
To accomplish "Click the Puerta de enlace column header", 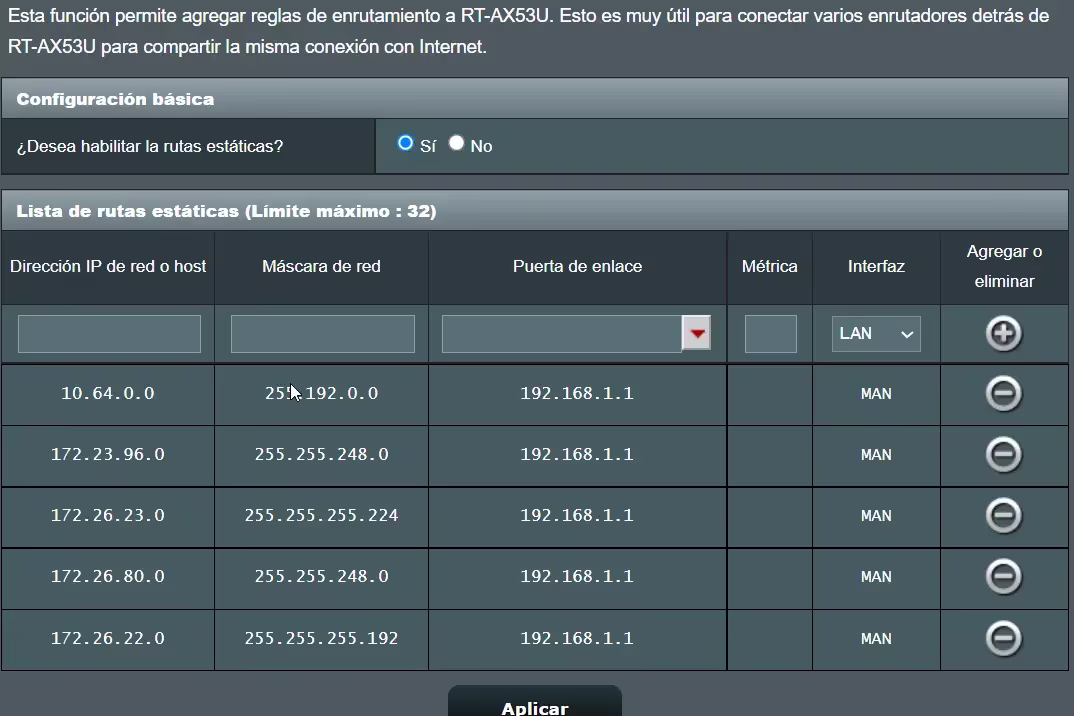I will (x=577, y=267).
